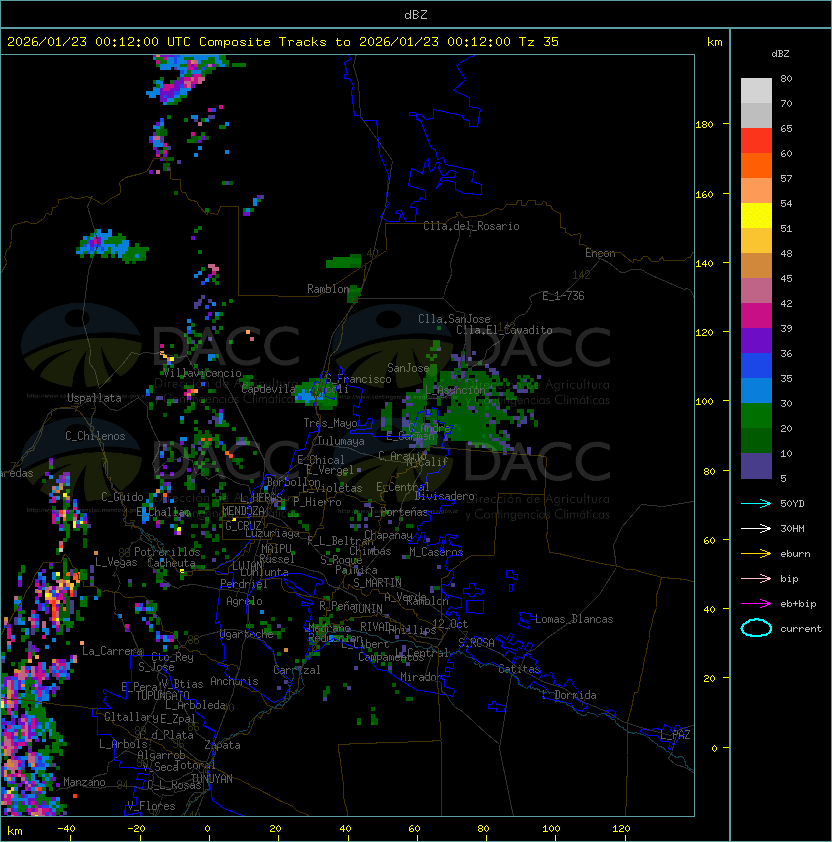Click the 'SanJose' map label
Viewport: 832px width, 842px height.
coord(408,368)
